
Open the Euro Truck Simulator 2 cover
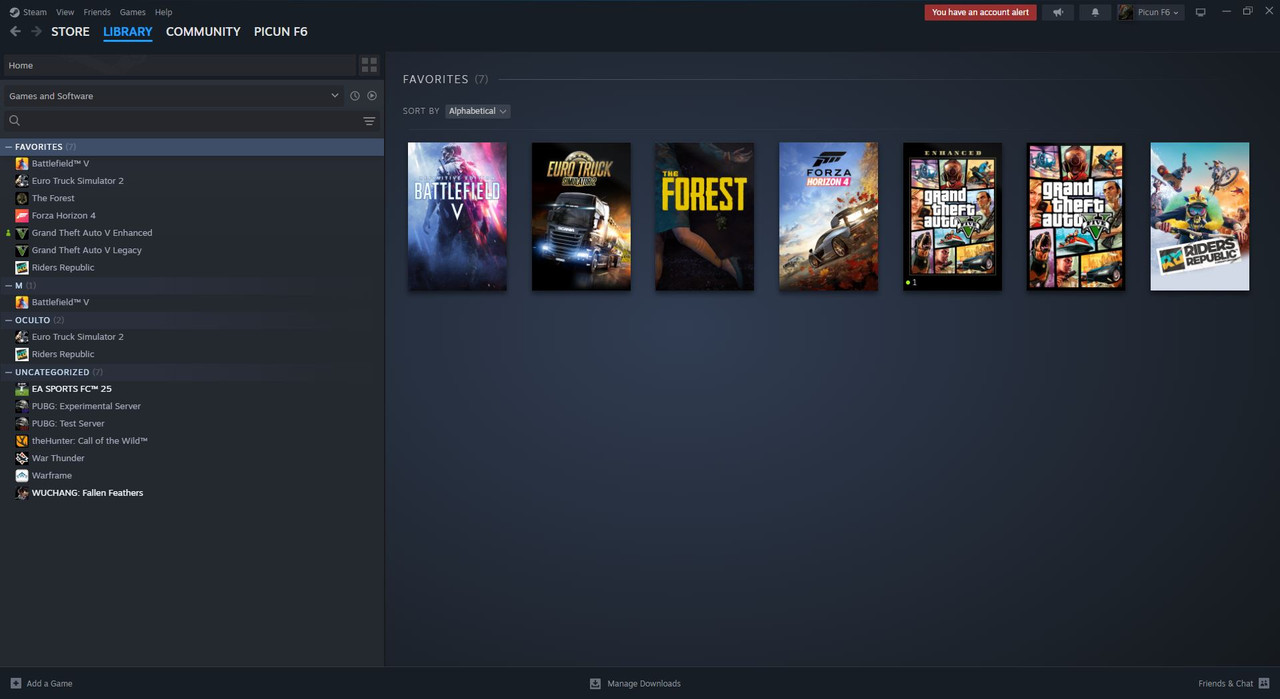click(581, 216)
